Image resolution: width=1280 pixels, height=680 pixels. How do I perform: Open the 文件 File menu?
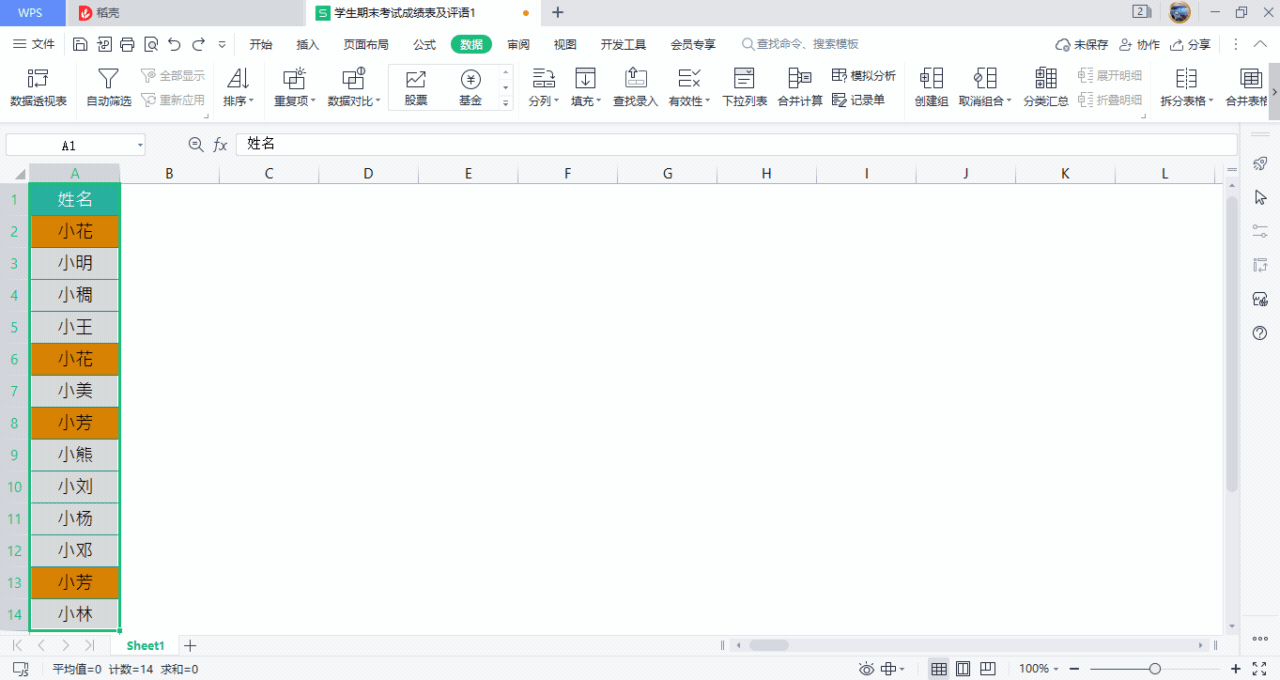pyautogui.click(x=33, y=44)
